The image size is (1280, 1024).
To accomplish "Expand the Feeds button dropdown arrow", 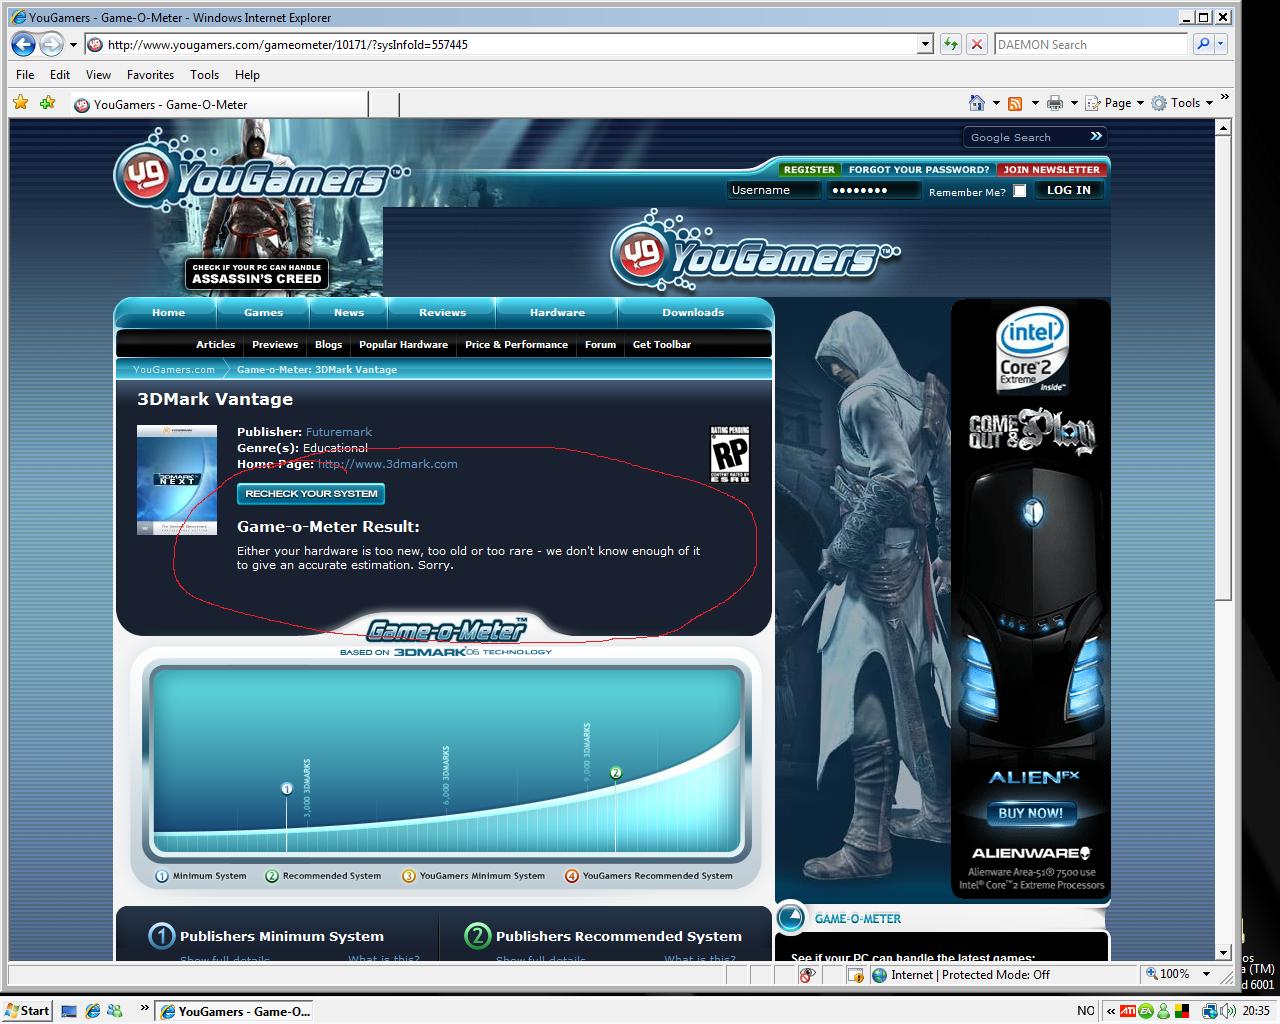I will click(x=1034, y=103).
